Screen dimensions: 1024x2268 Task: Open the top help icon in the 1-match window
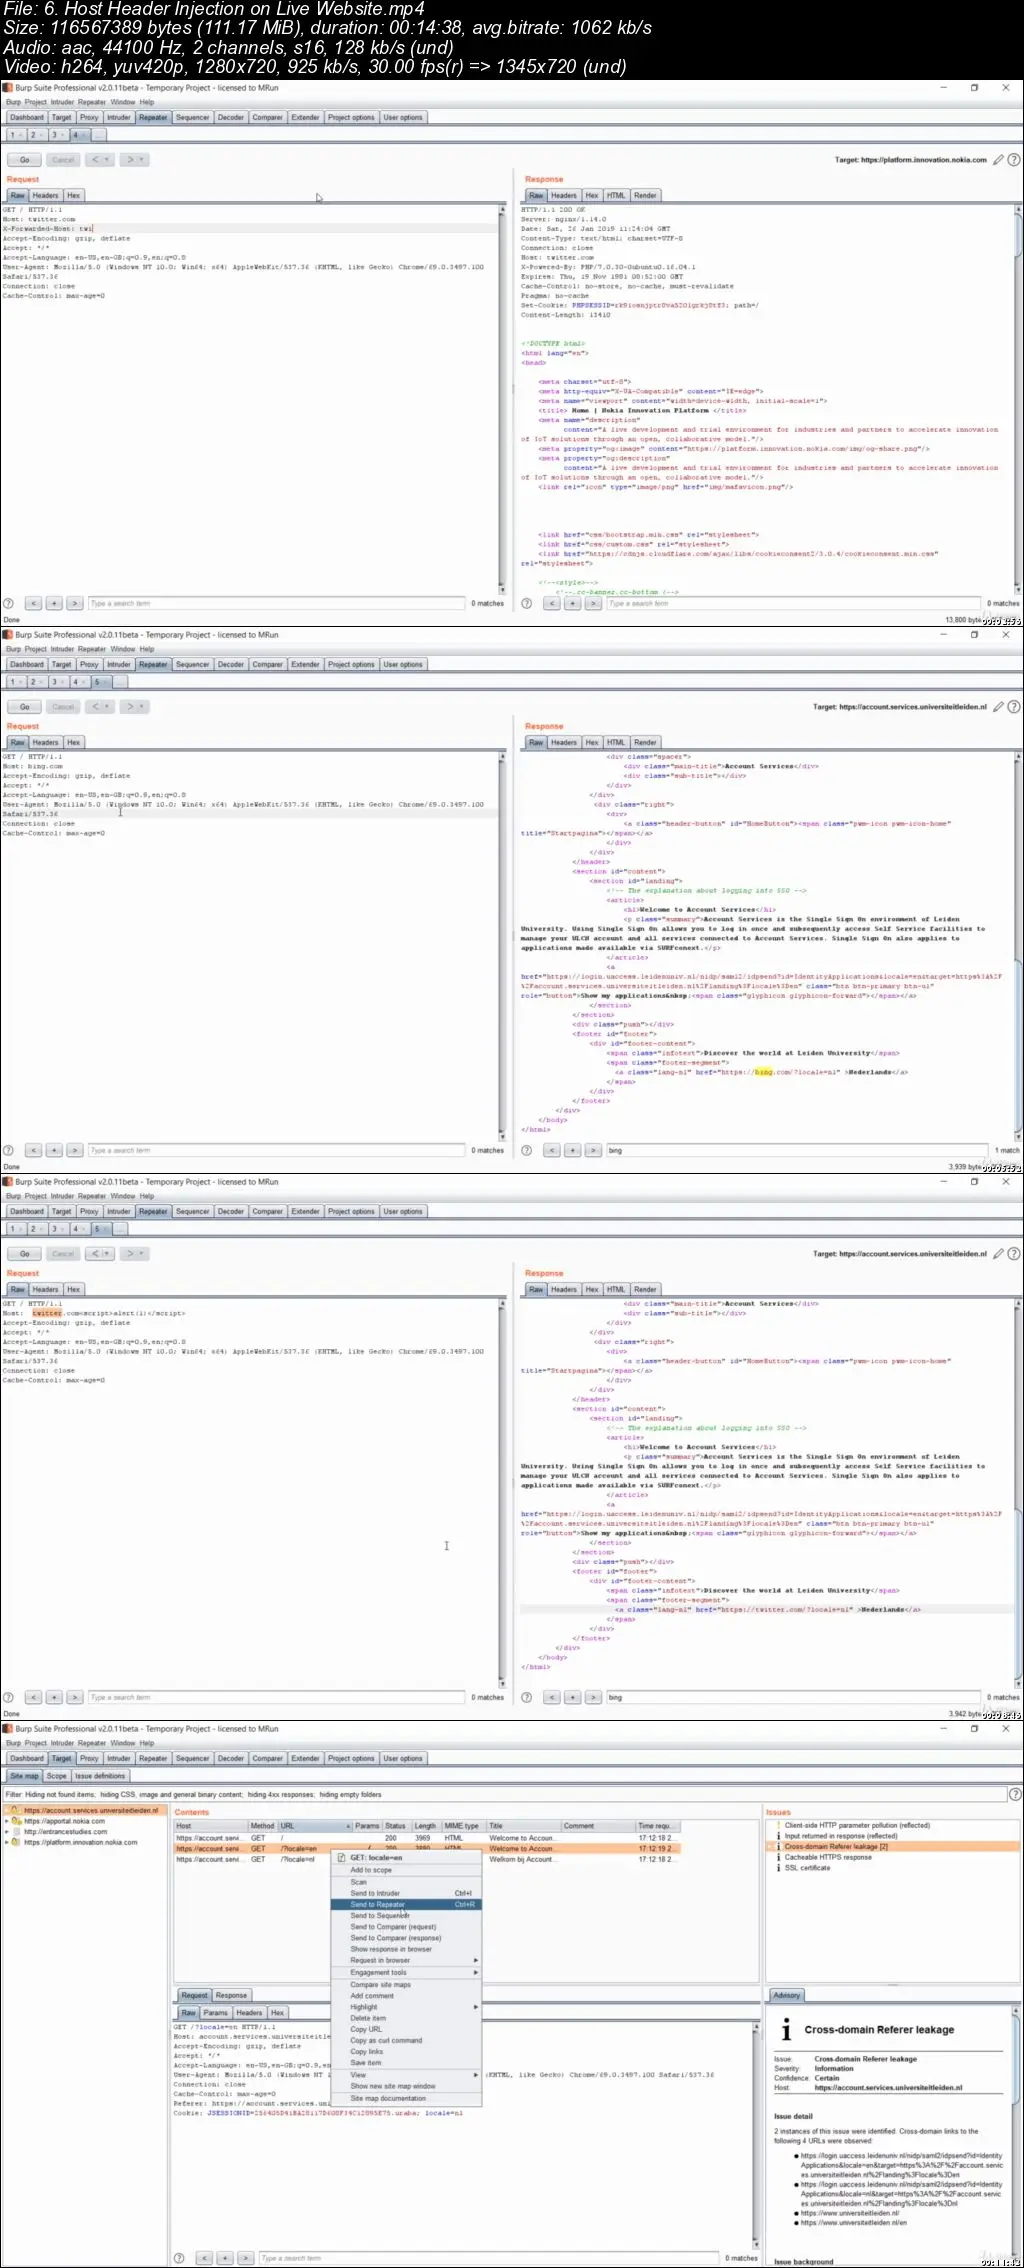tap(1014, 707)
